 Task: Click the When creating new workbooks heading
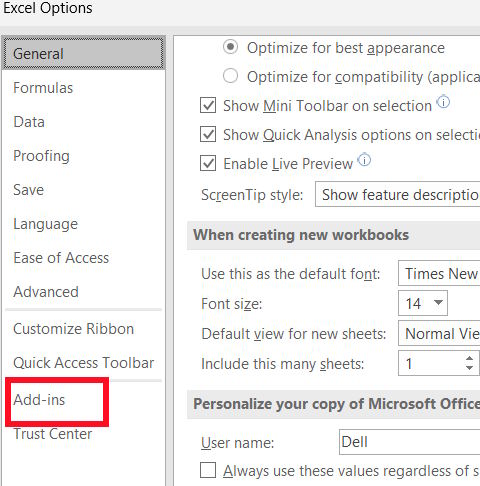tap(301, 235)
